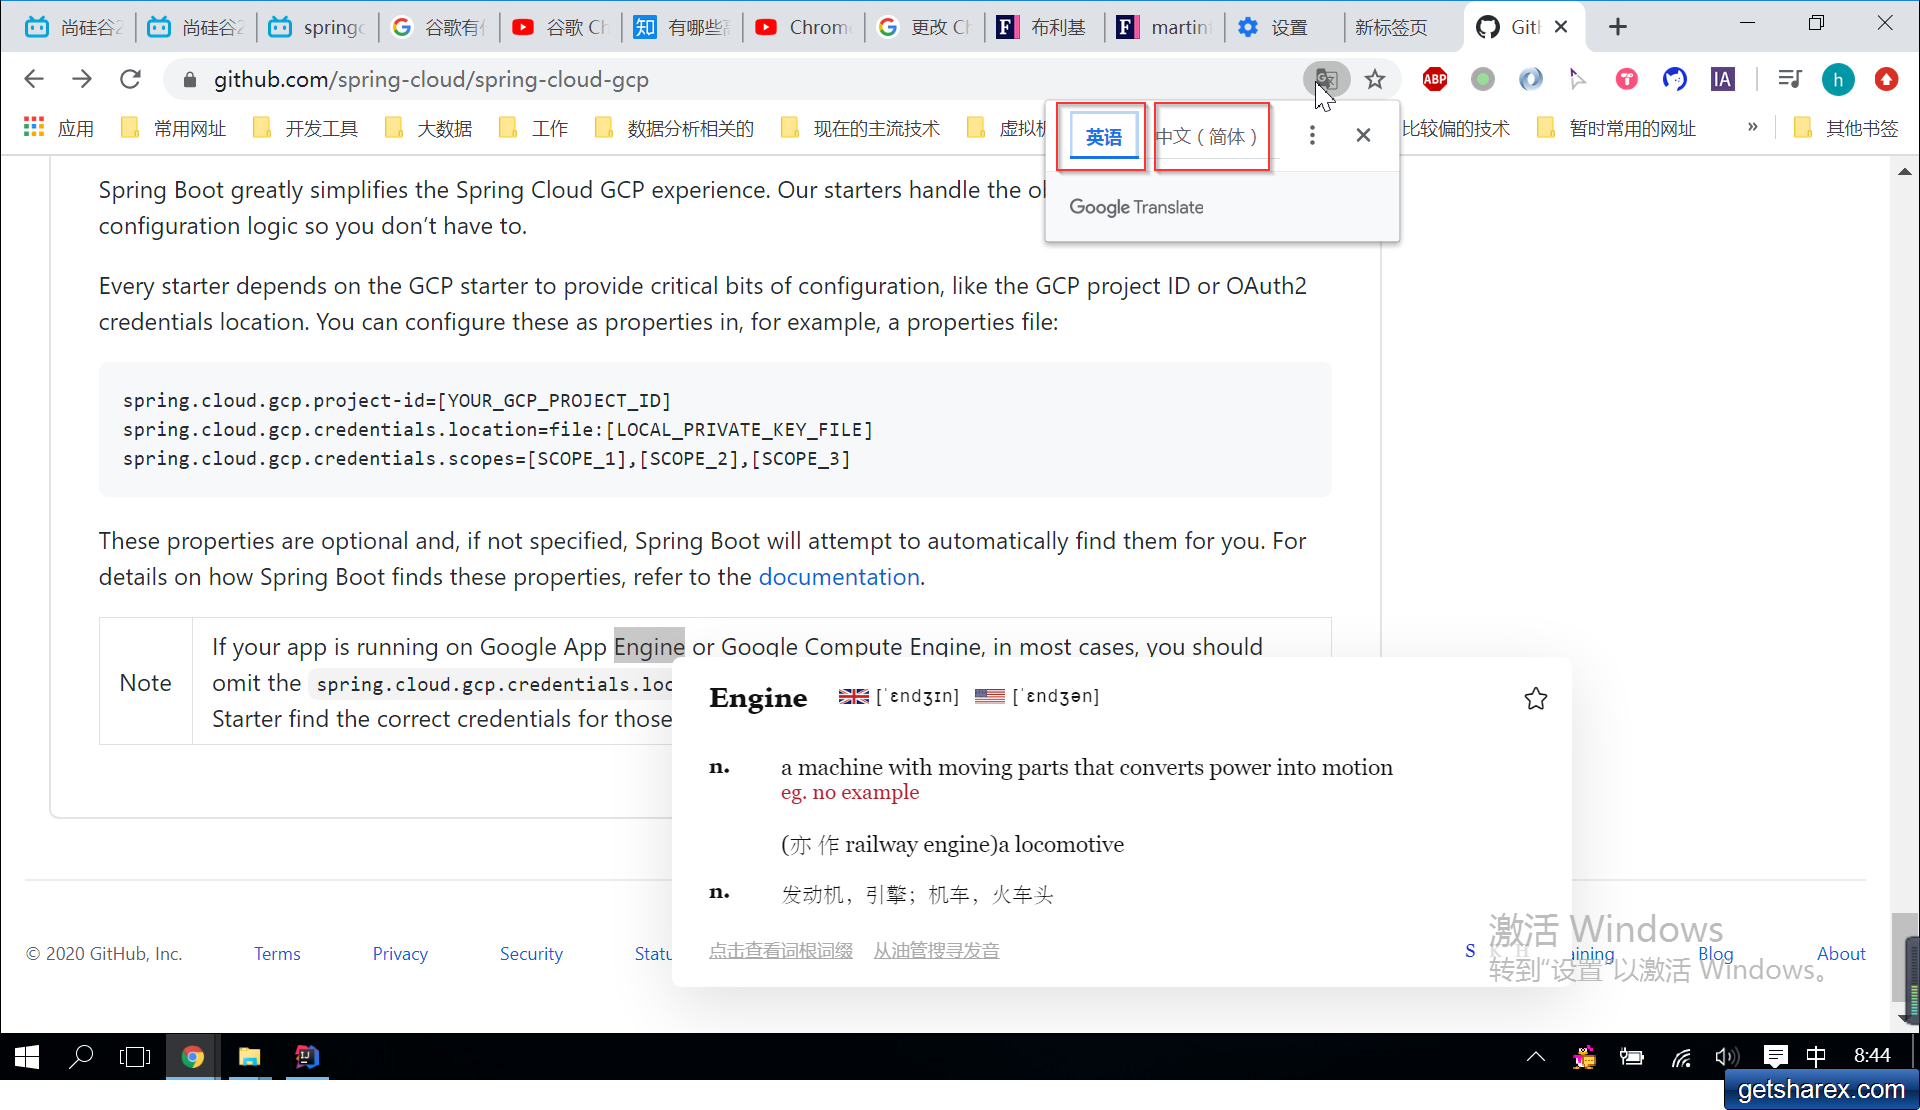The image size is (1920, 1110).
Task: Open the Chrome profile avatar h
Action: [1838, 79]
